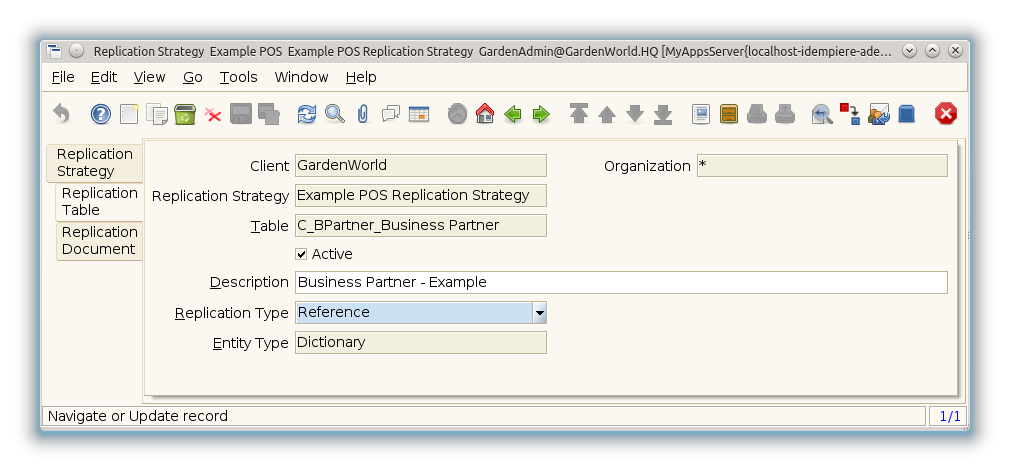Open the Go menu
Image resolution: width=1010 pixels, height=471 pixels.
[x=193, y=77]
